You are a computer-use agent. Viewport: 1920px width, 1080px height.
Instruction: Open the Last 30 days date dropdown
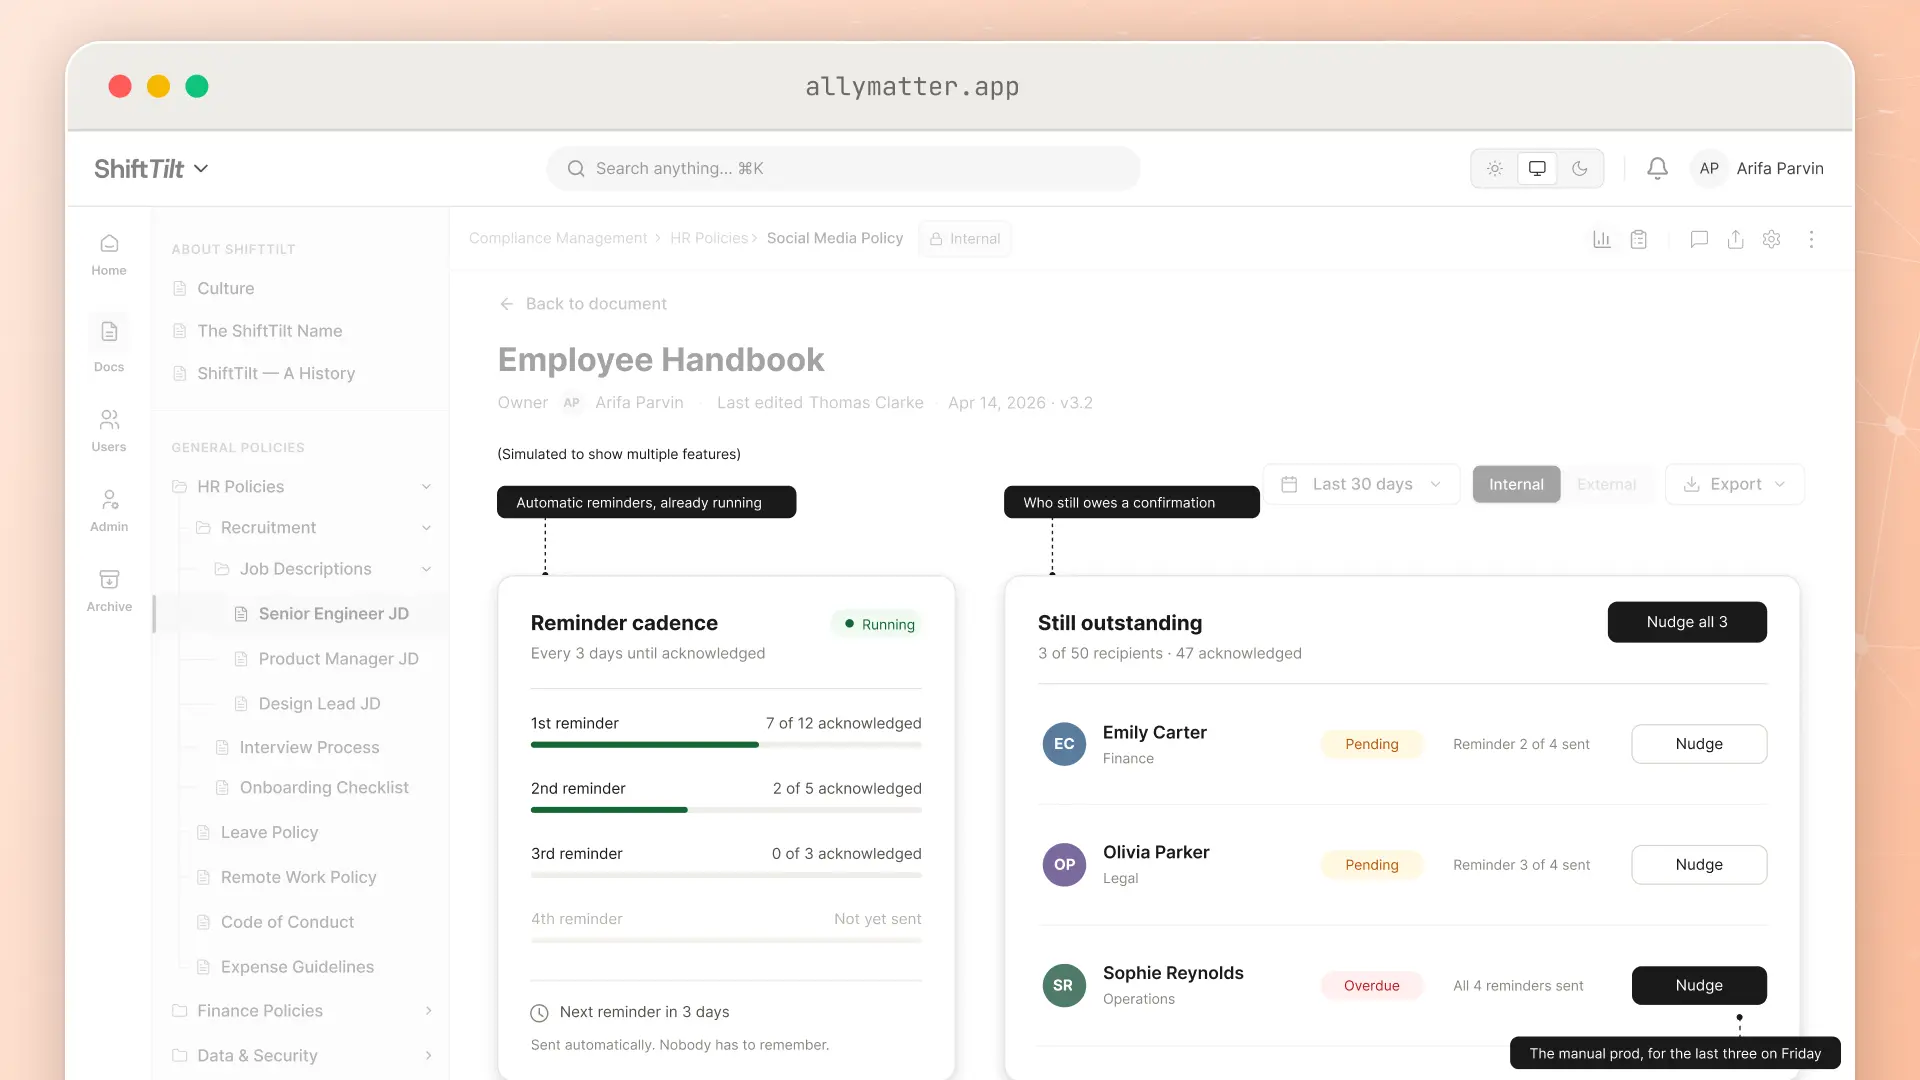[x=1361, y=484]
